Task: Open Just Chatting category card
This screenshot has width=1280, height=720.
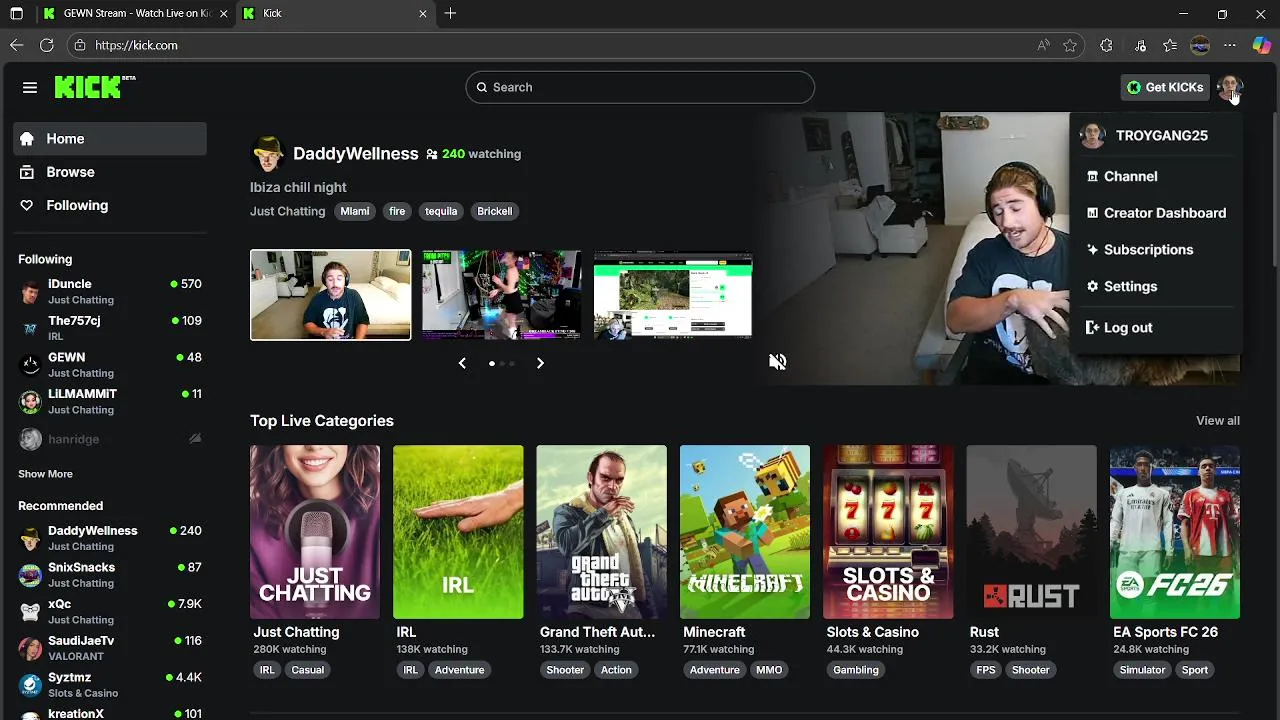Action: [315, 532]
